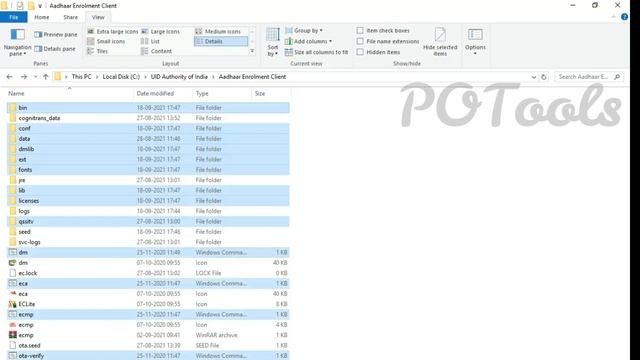Select Details layout
Screen dimensions: 640x360
point(221,41)
